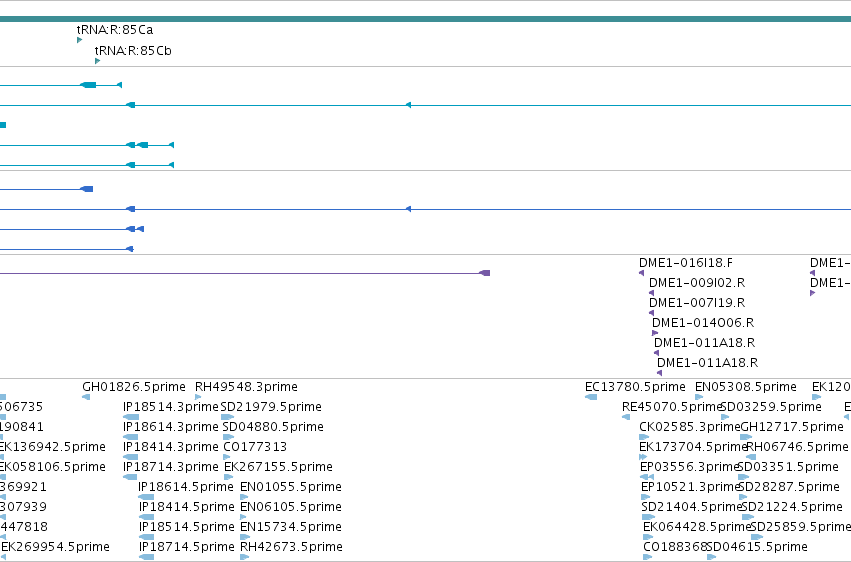
Task: Open the DME1-014O06.R label
Action: pos(703,323)
